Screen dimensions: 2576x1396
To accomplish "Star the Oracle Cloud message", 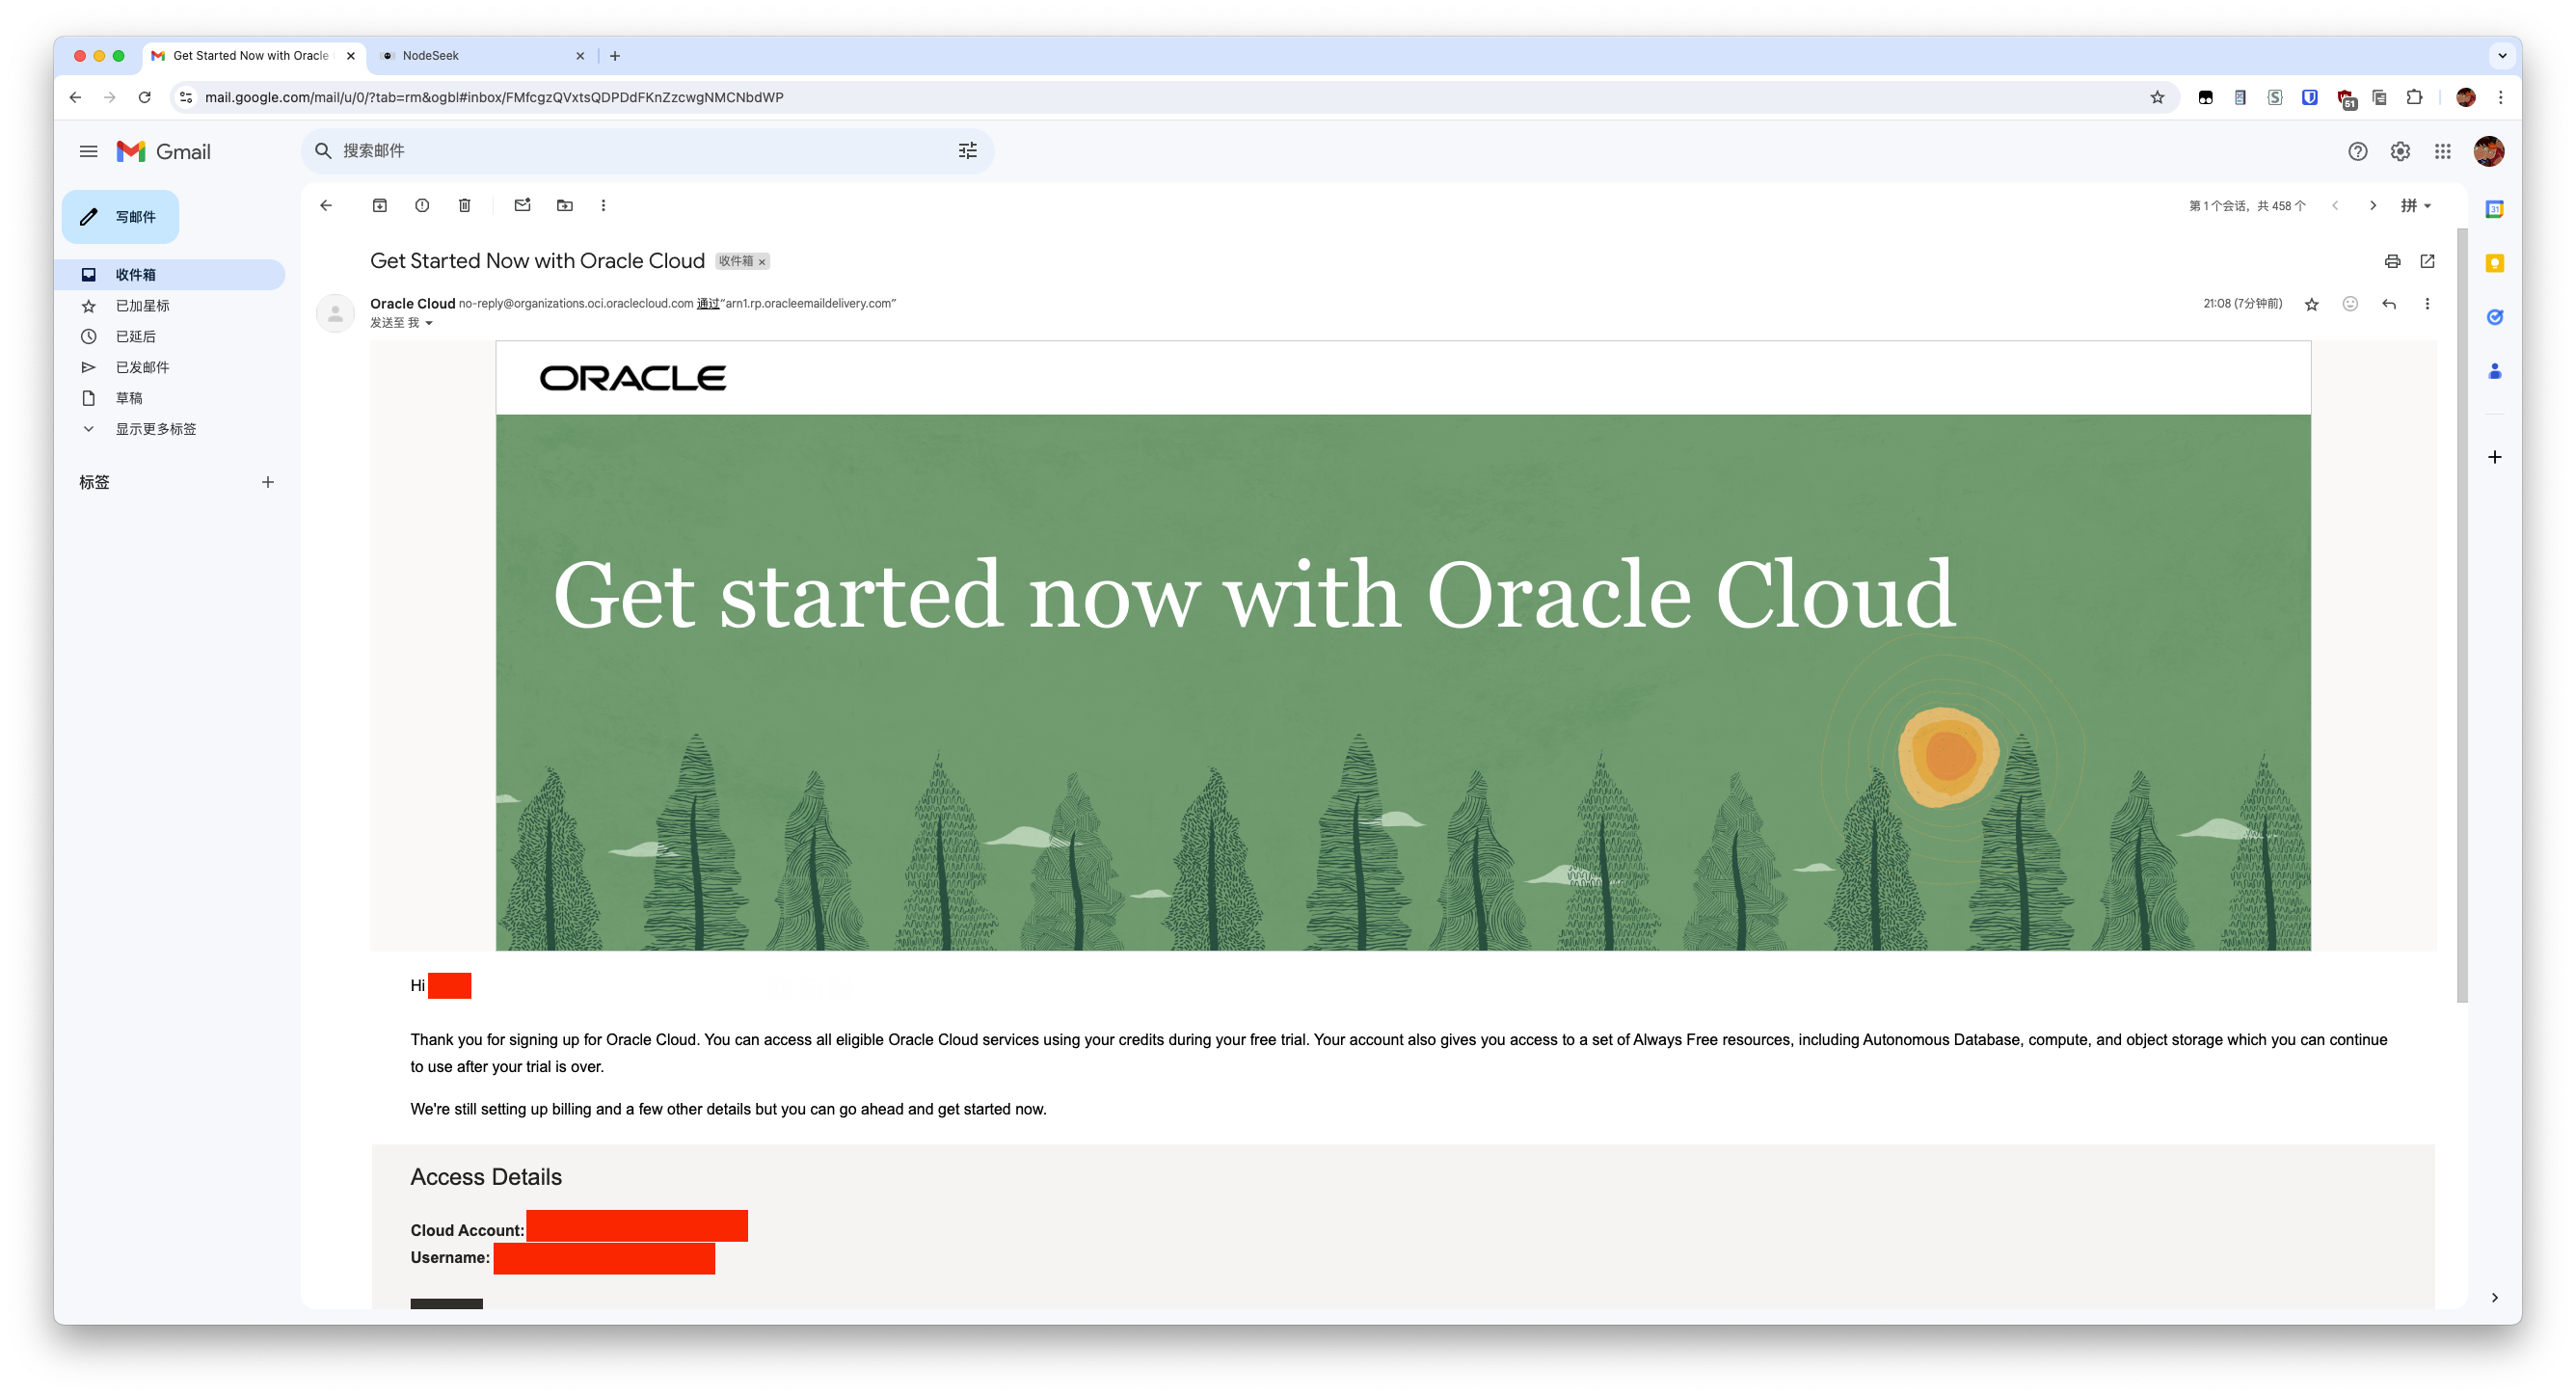I will coord(2311,304).
